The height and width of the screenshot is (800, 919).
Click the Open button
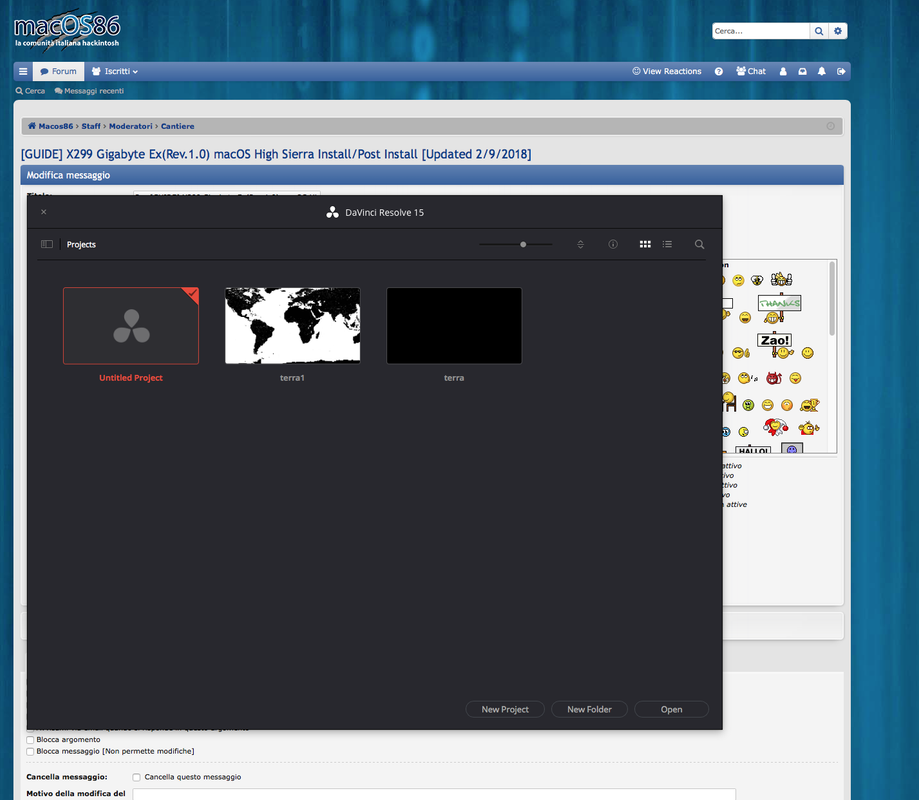(x=671, y=709)
